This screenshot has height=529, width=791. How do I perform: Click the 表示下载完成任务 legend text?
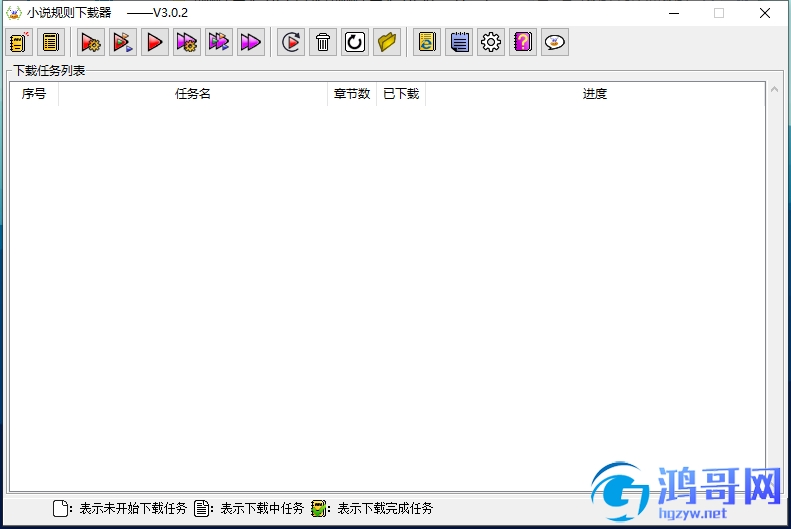[x=385, y=508]
